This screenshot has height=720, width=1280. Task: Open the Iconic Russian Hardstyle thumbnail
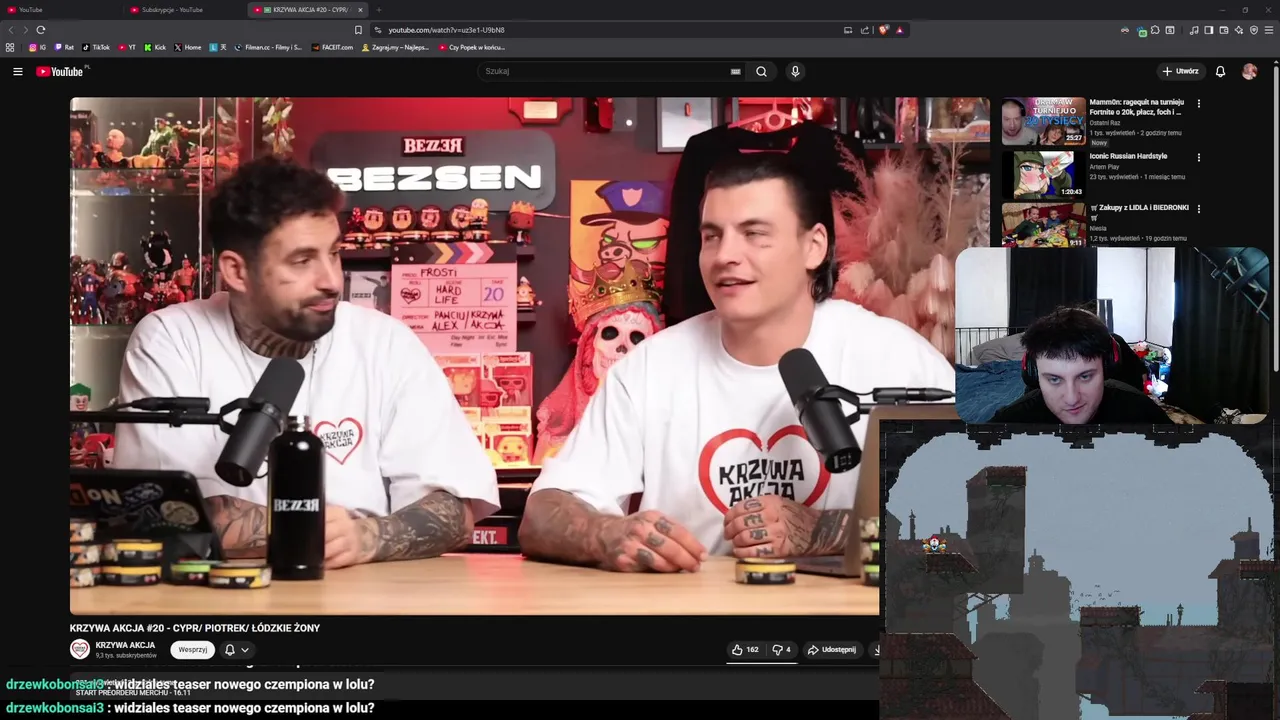click(1044, 174)
